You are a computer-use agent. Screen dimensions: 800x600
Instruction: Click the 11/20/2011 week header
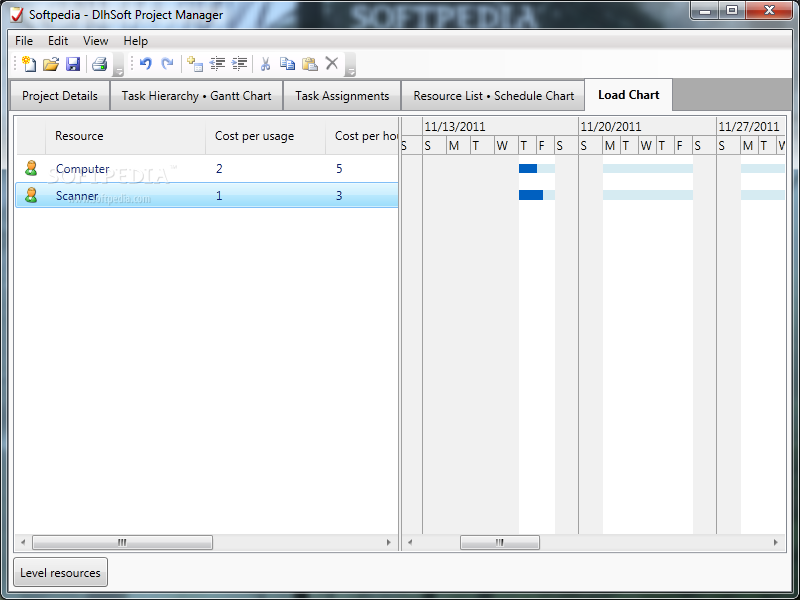click(647, 127)
